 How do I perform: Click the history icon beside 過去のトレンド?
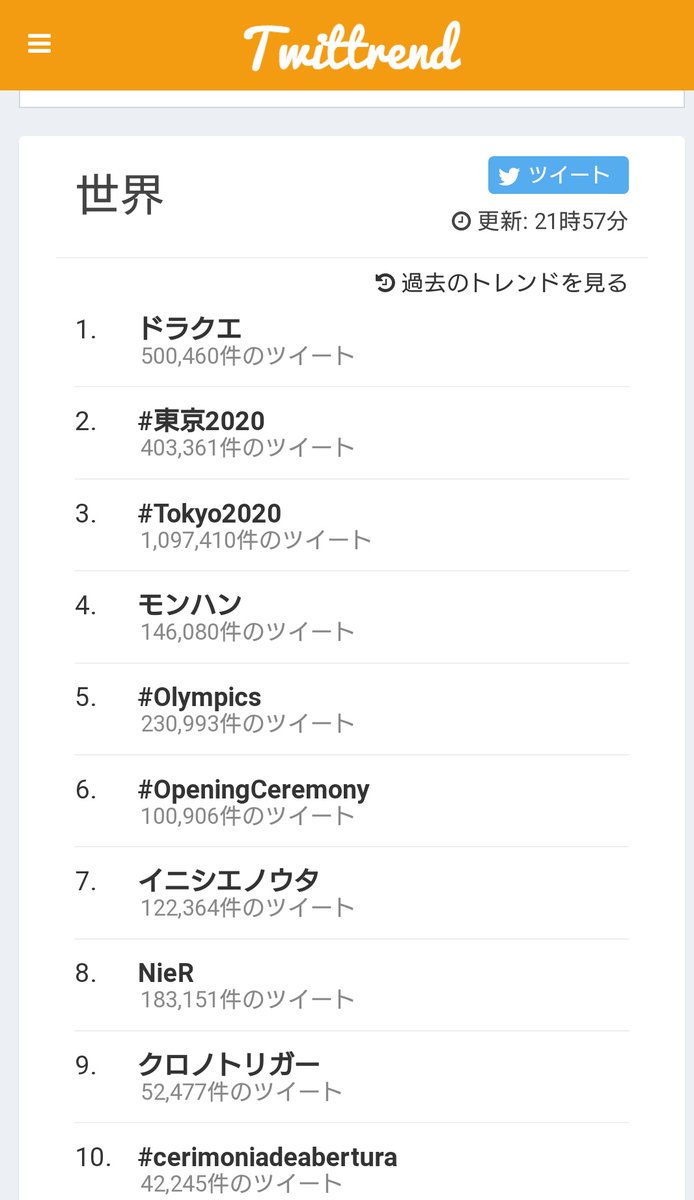pyautogui.click(x=385, y=283)
